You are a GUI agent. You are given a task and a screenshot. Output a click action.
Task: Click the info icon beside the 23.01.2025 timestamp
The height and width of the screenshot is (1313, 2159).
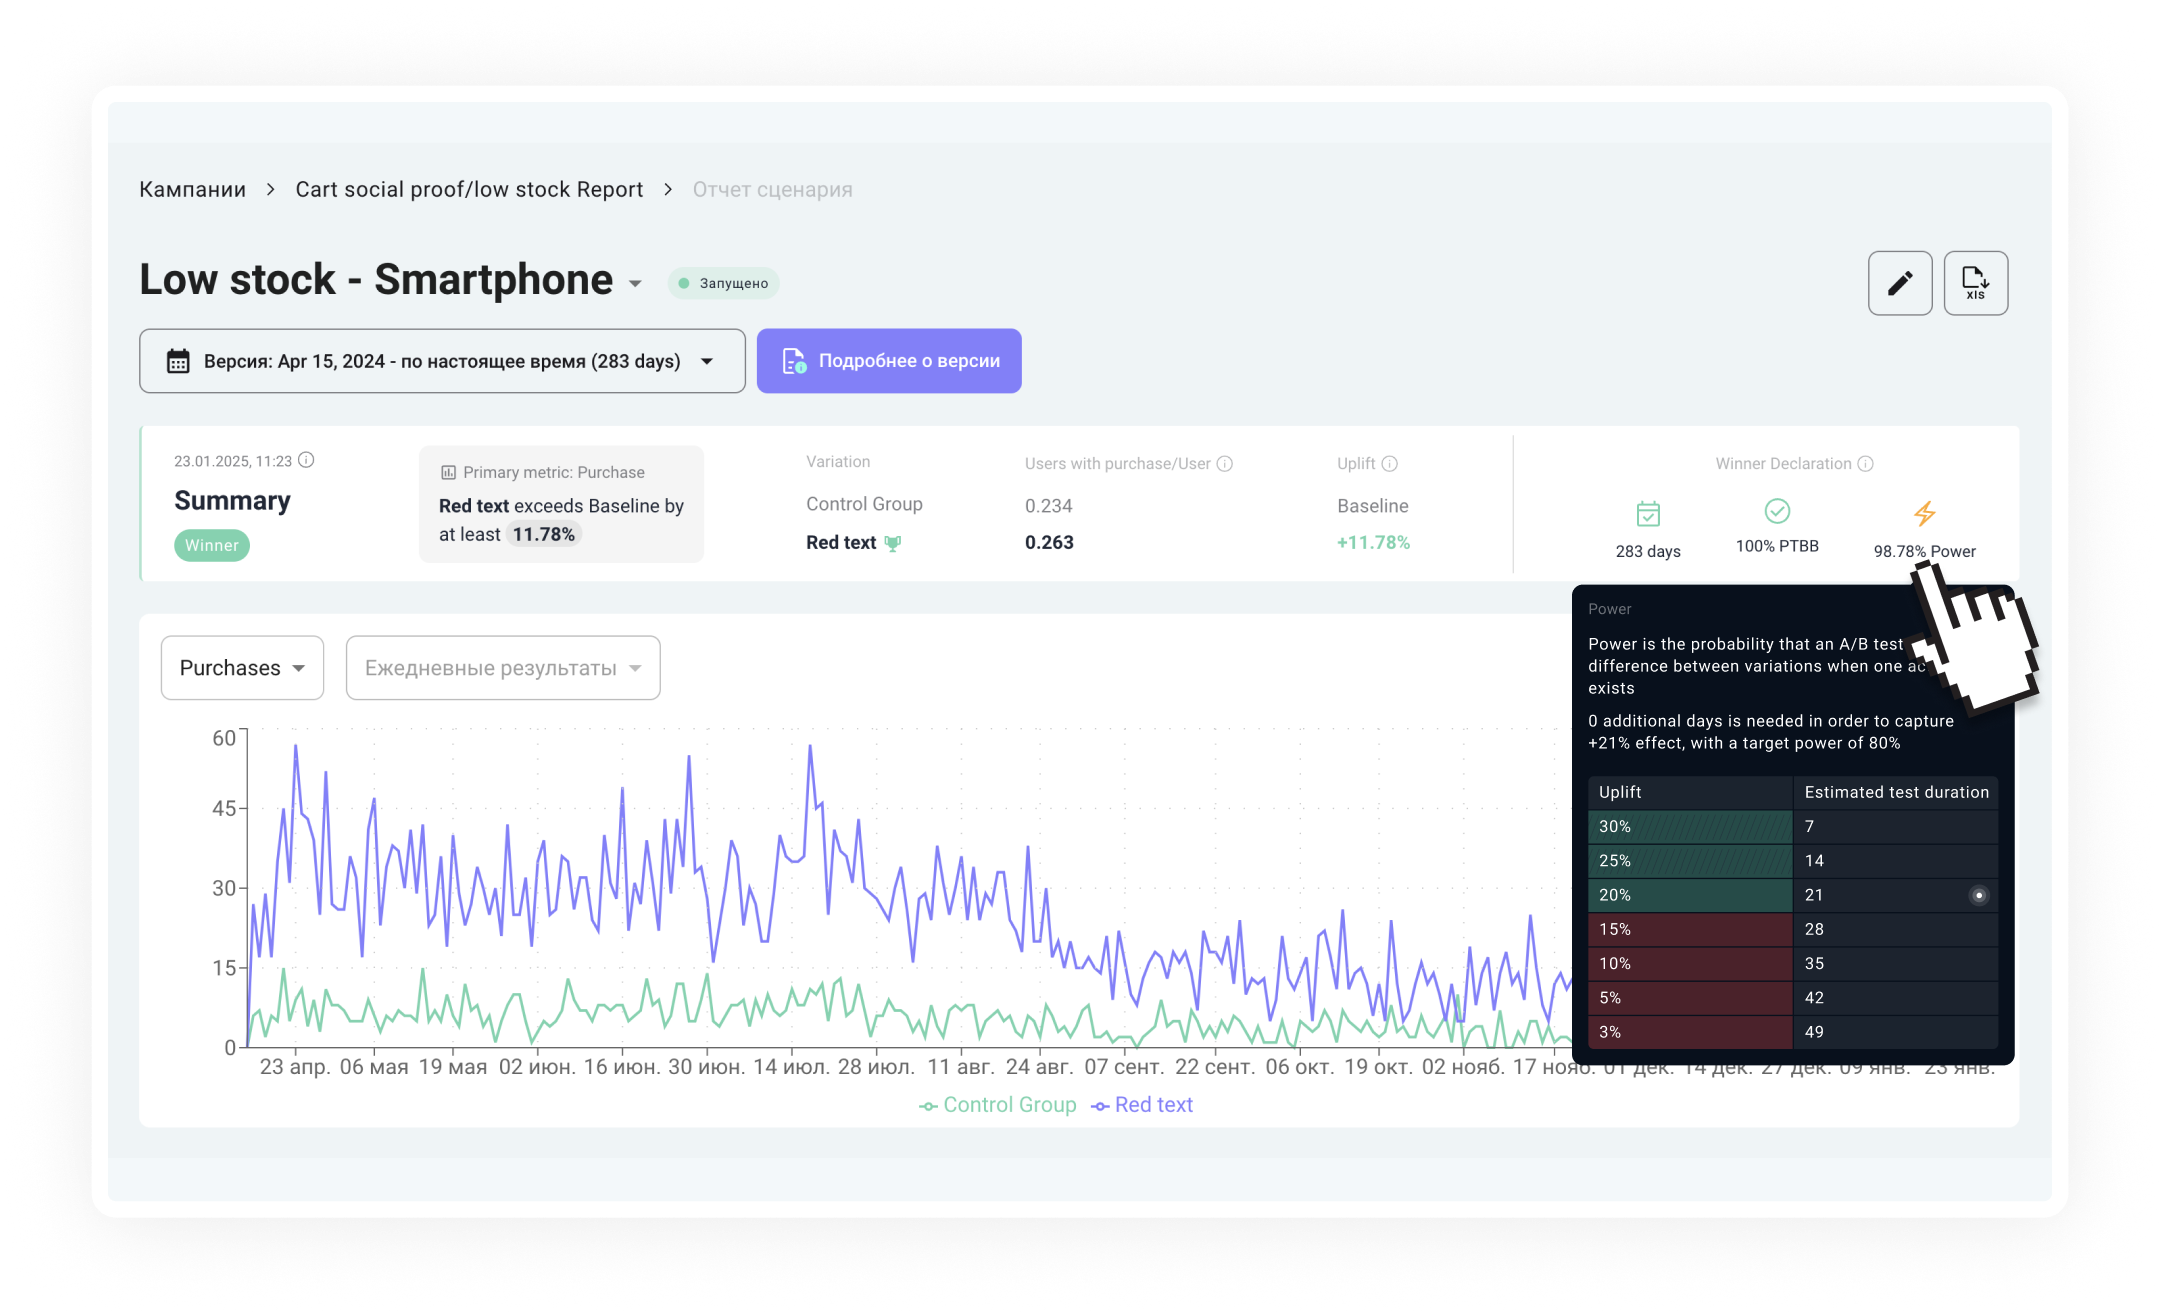(307, 460)
